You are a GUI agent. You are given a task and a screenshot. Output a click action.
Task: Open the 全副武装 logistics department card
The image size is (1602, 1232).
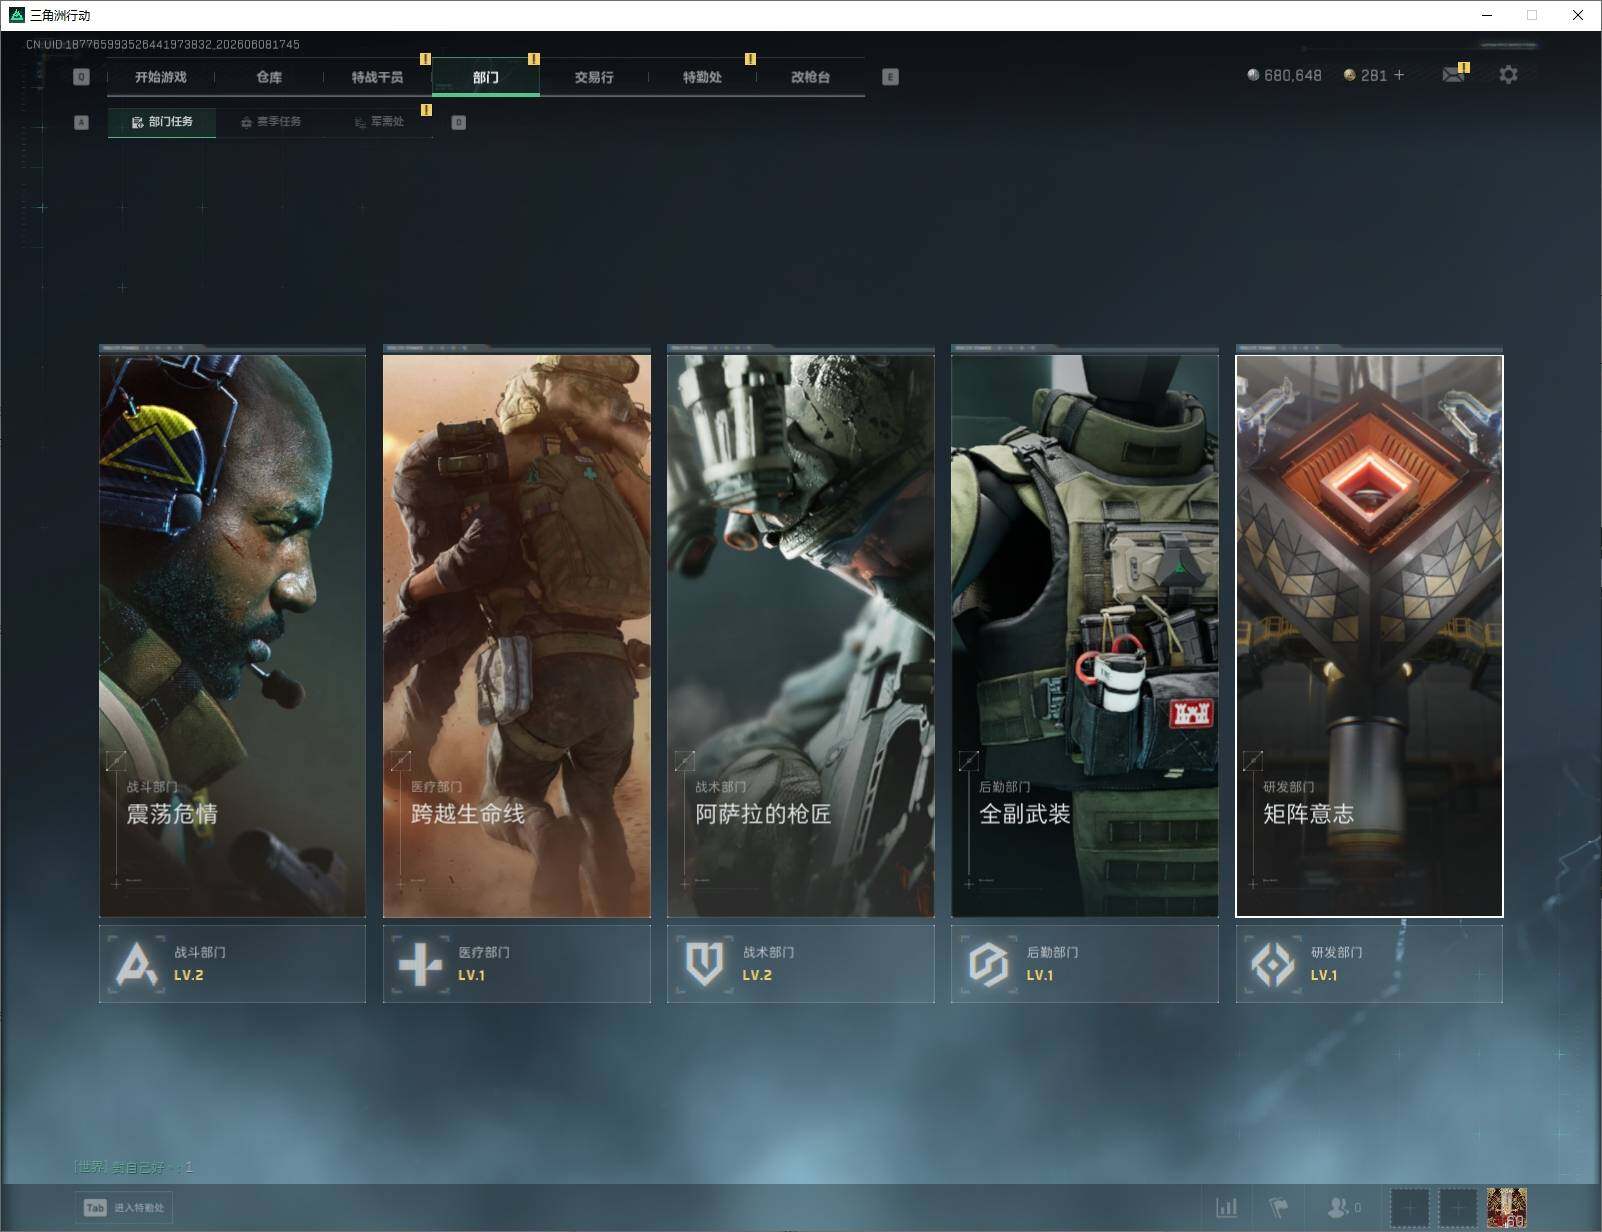1084,635
